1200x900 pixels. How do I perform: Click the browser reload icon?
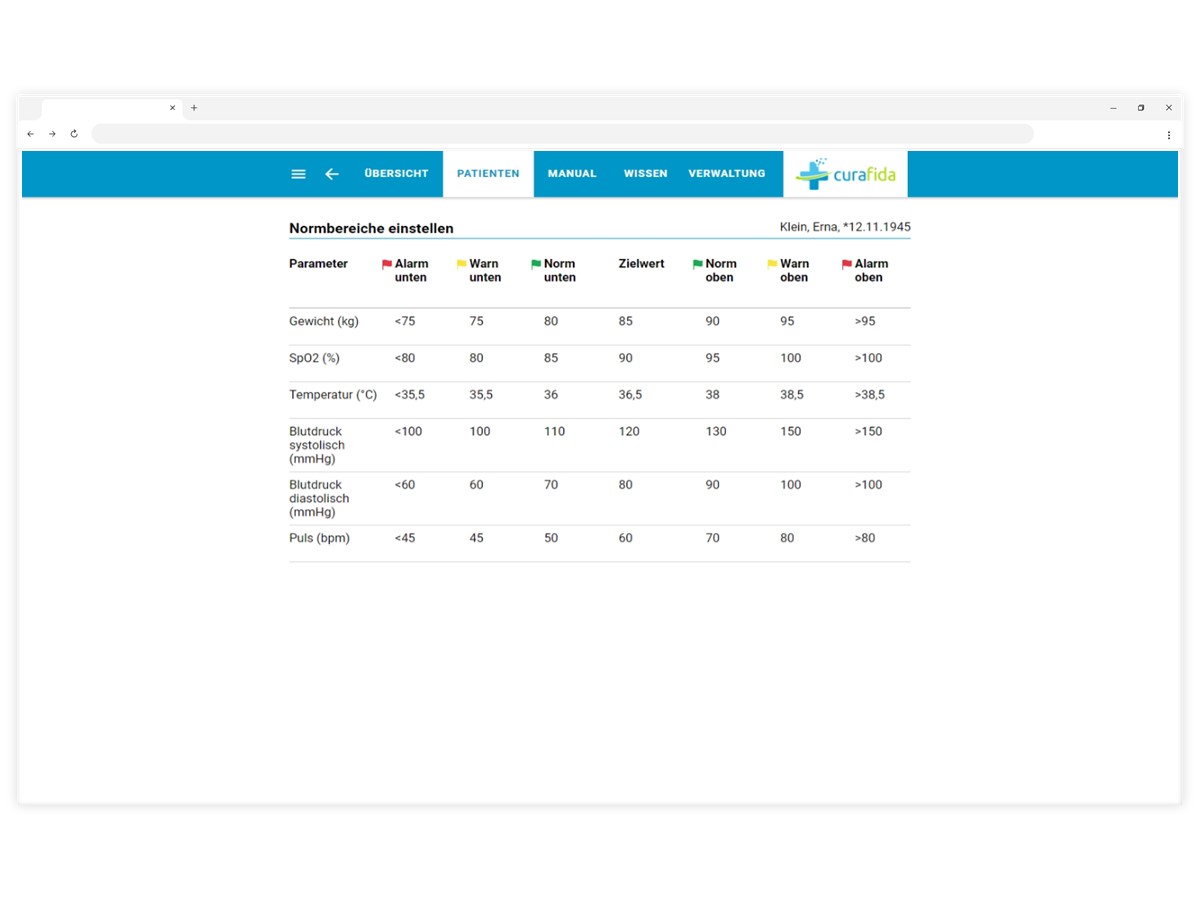coord(74,134)
